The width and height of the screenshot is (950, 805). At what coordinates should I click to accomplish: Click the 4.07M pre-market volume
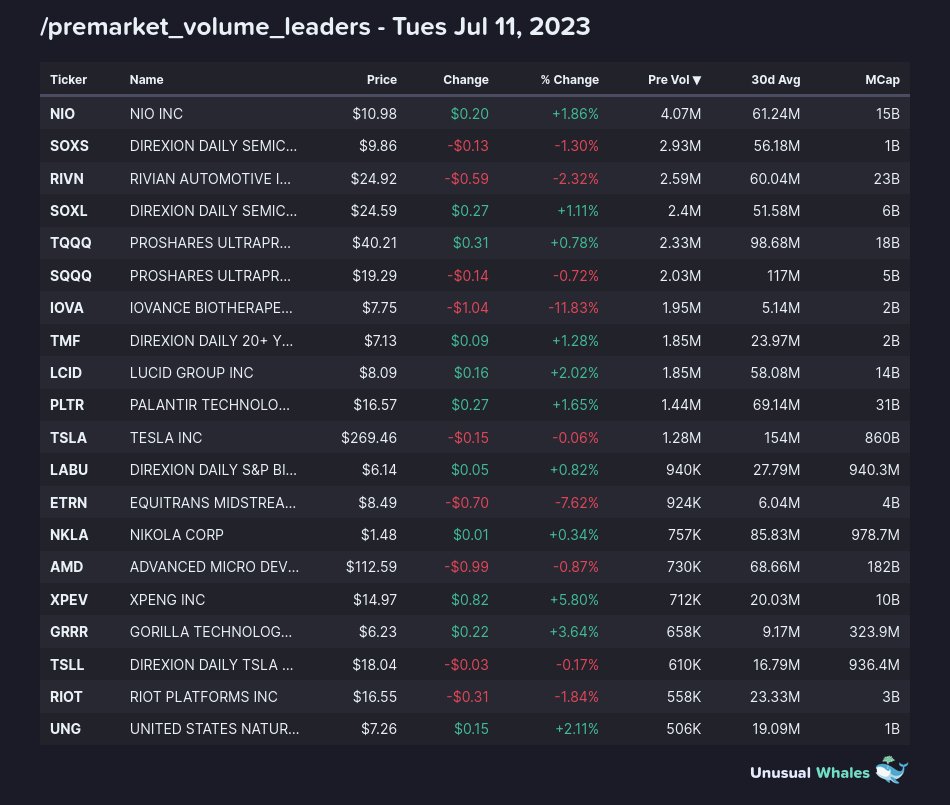pos(681,114)
